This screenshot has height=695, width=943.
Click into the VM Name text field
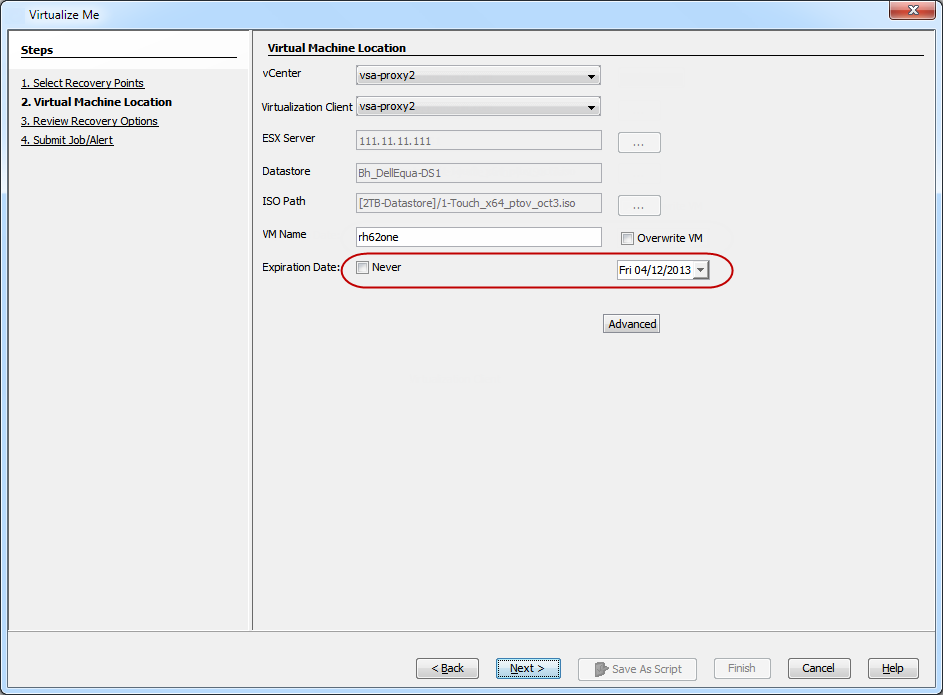coord(478,237)
